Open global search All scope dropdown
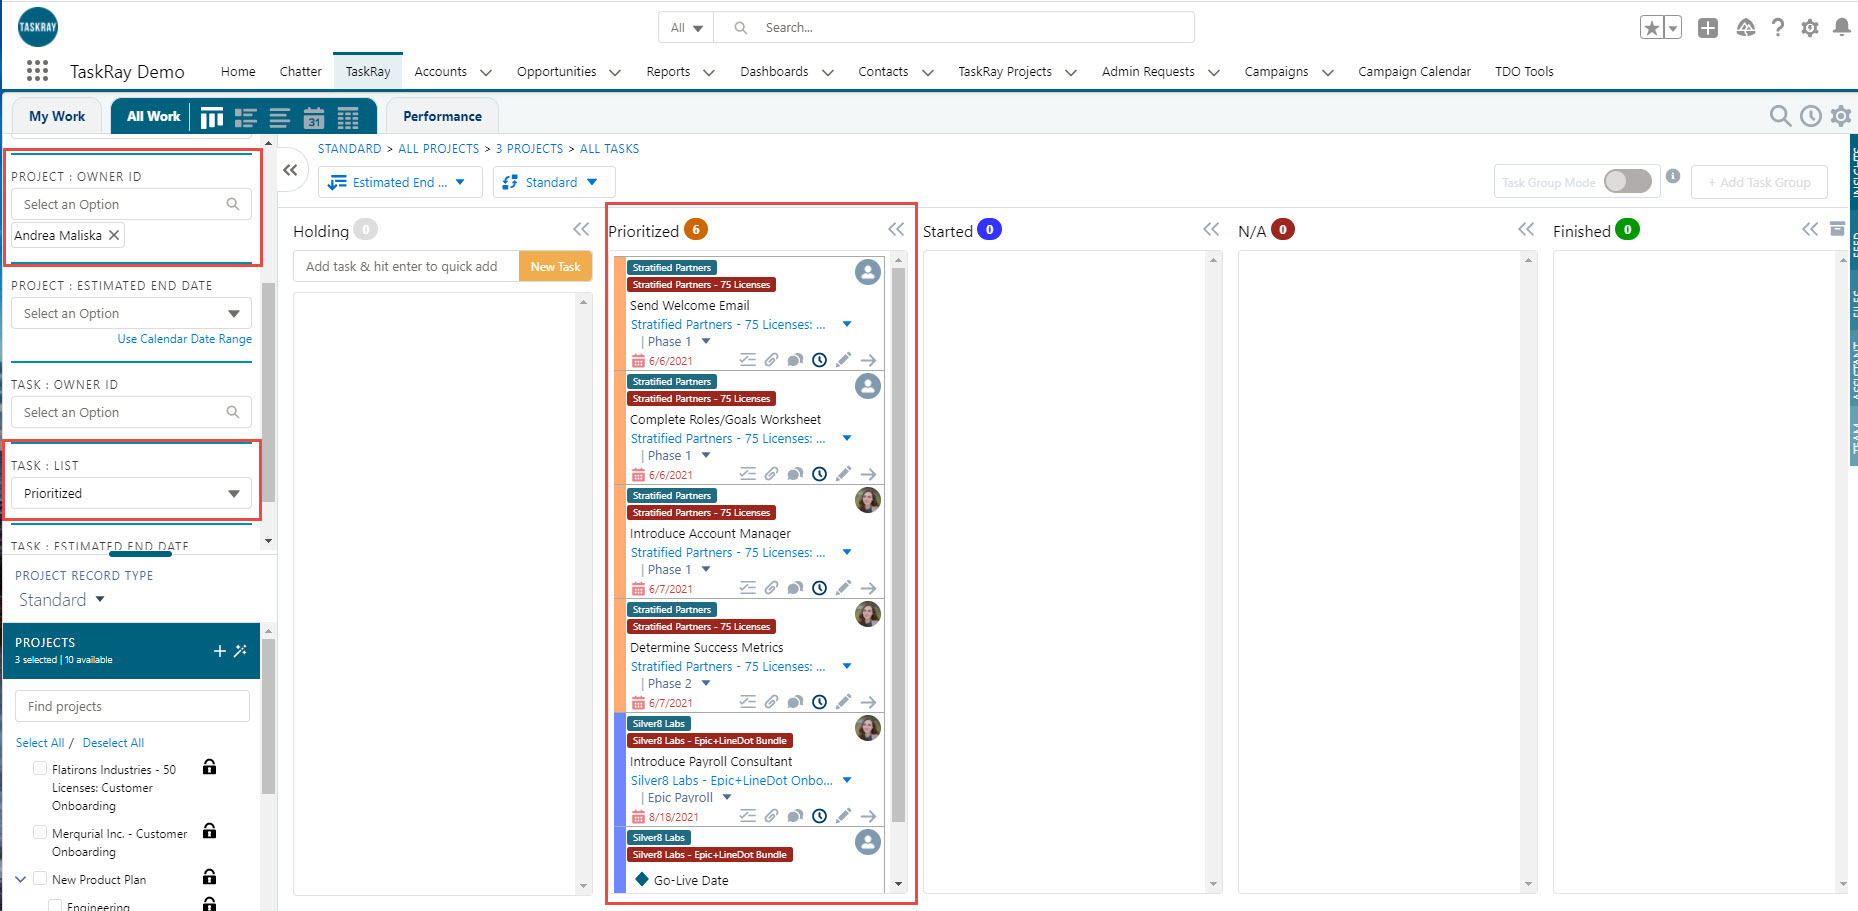The width and height of the screenshot is (1858, 911). click(686, 28)
